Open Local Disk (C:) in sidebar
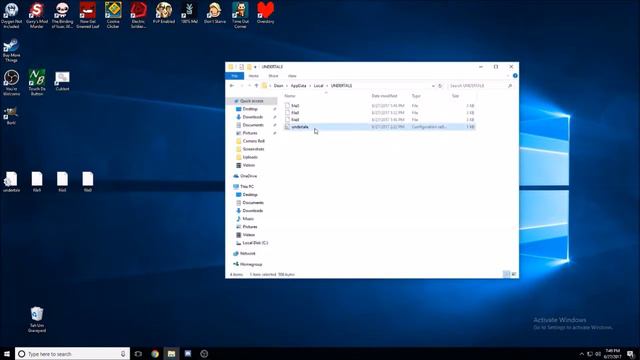Screen dimensions: 640x360 255,243
